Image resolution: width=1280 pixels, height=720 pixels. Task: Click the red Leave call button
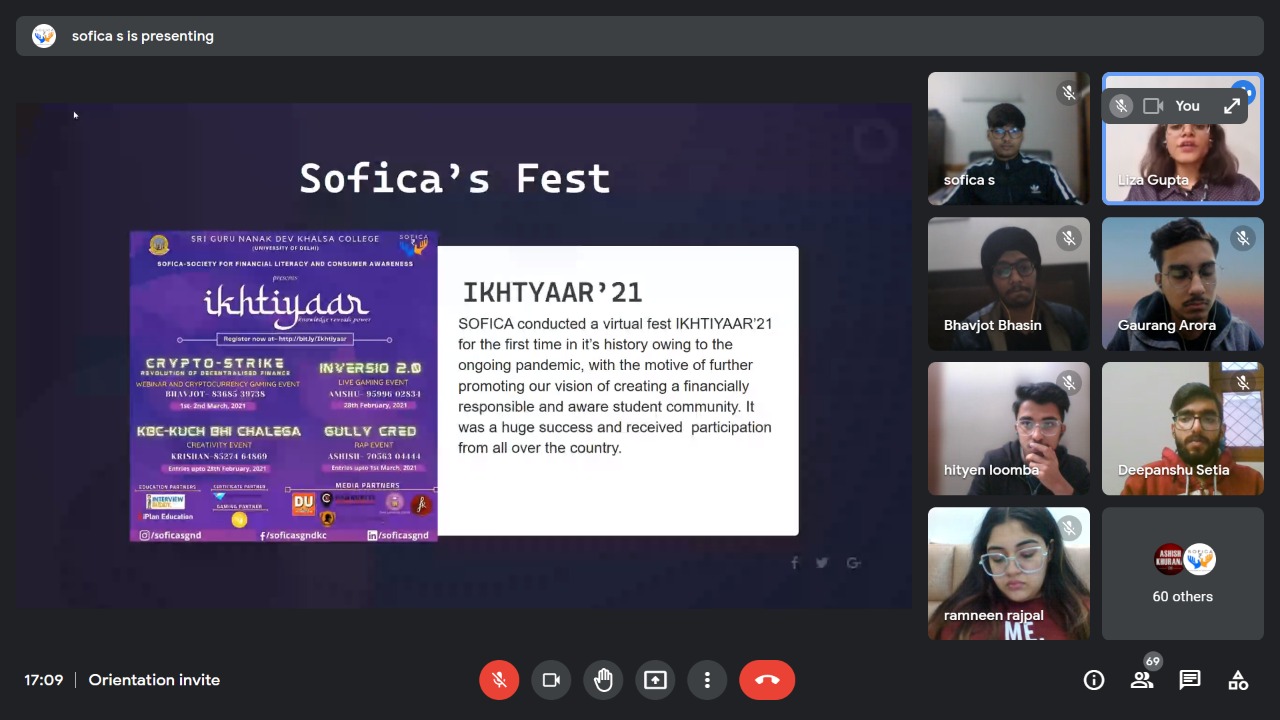tap(767, 680)
